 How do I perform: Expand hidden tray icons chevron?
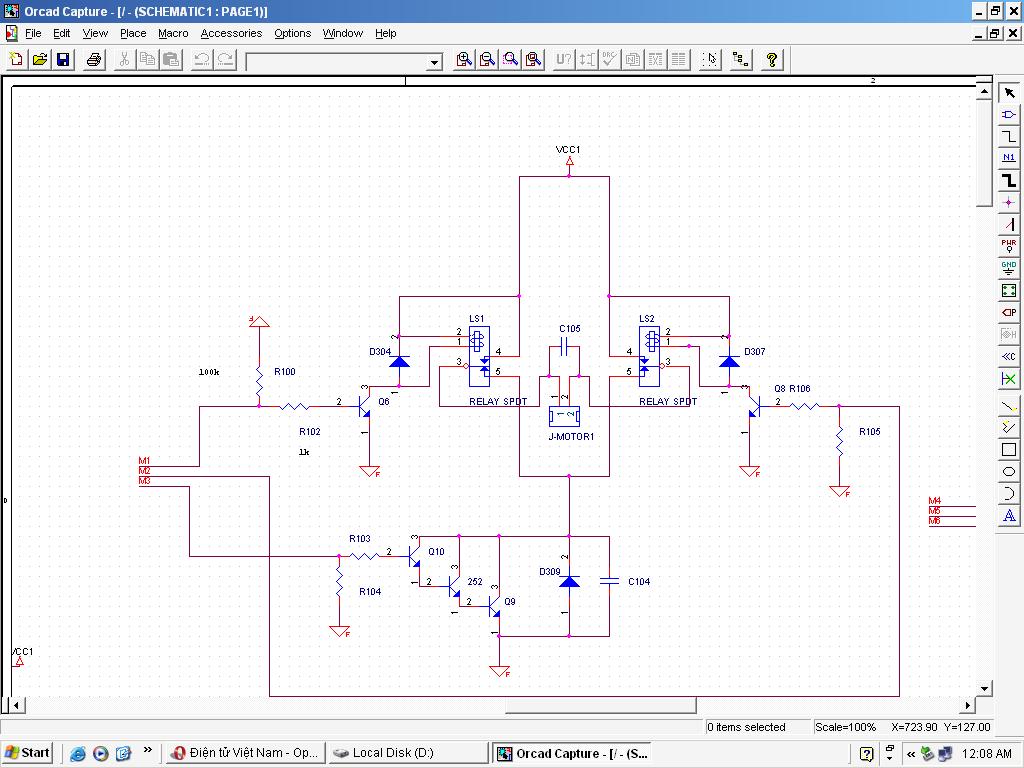point(910,754)
